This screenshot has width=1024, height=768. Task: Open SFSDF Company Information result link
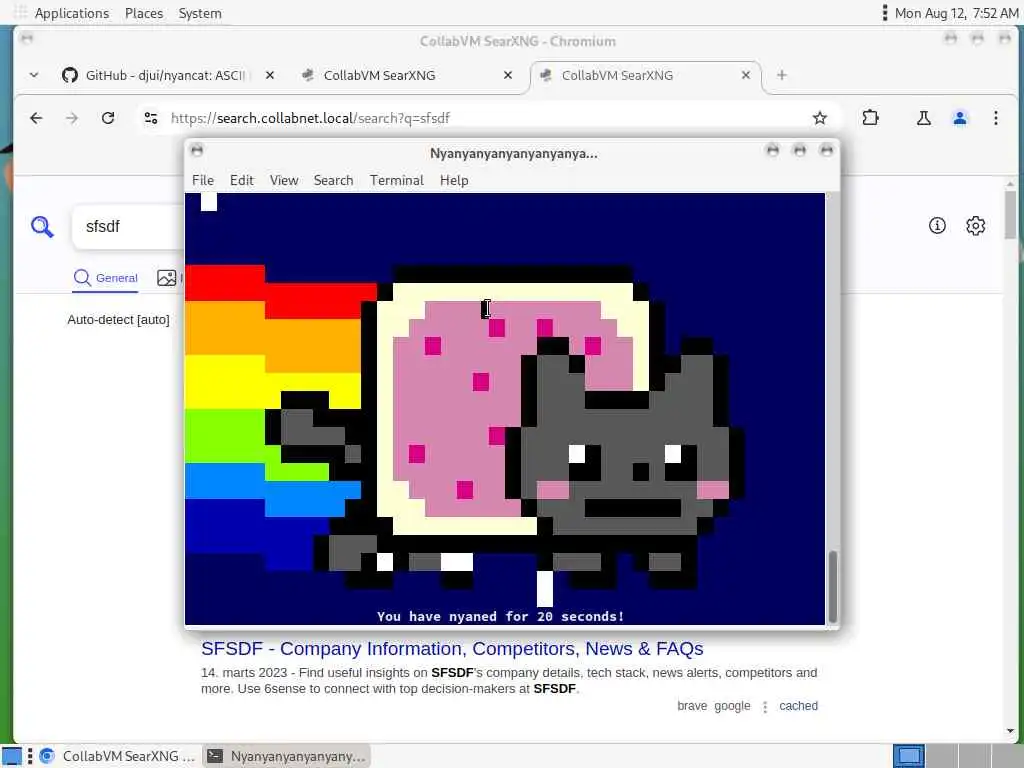pyautogui.click(x=452, y=648)
